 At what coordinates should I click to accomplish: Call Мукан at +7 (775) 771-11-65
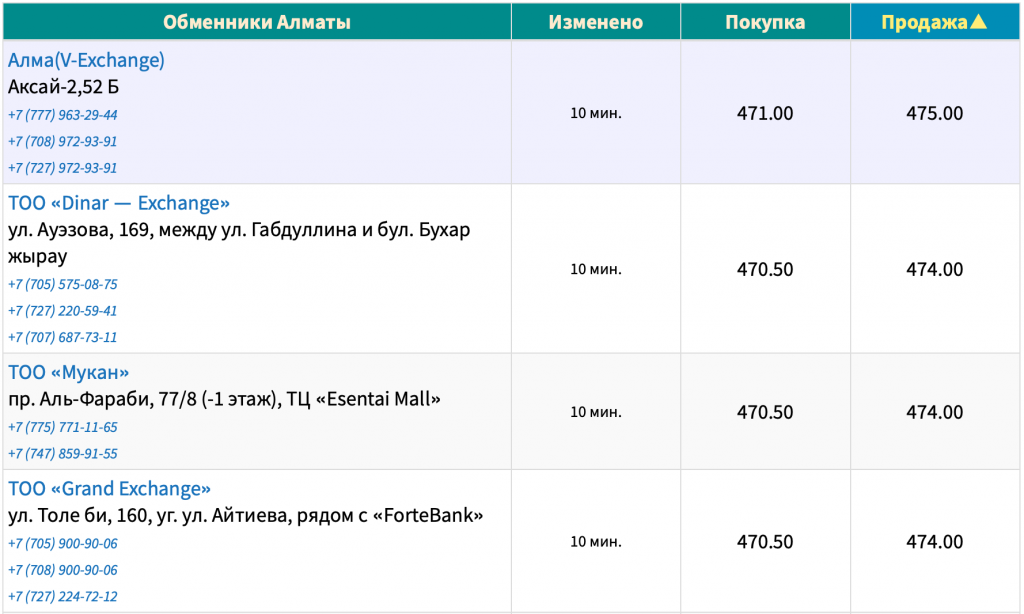(63, 427)
